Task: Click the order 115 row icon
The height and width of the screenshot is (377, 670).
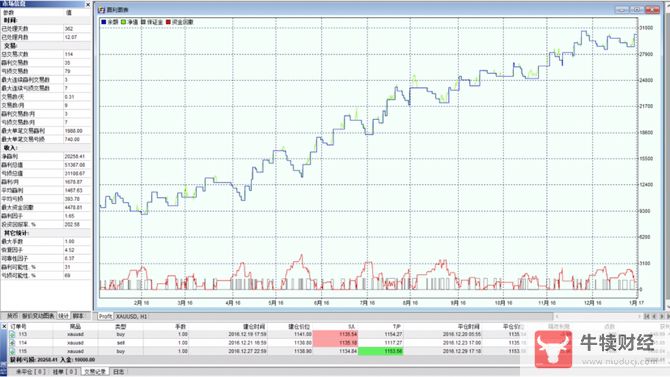Action: pyautogui.click(x=12, y=351)
